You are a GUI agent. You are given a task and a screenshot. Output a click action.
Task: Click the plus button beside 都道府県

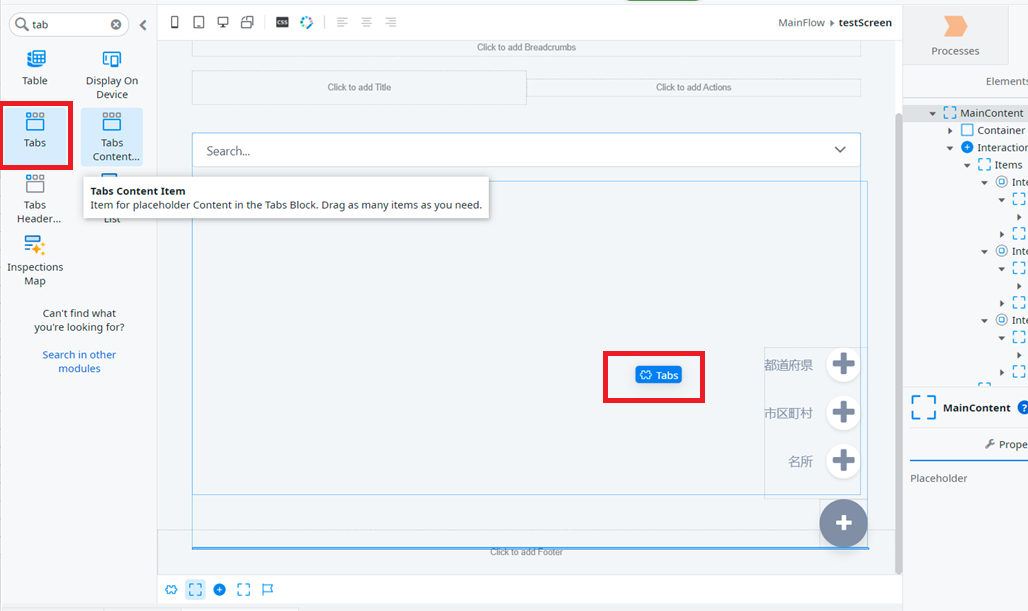(x=843, y=365)
